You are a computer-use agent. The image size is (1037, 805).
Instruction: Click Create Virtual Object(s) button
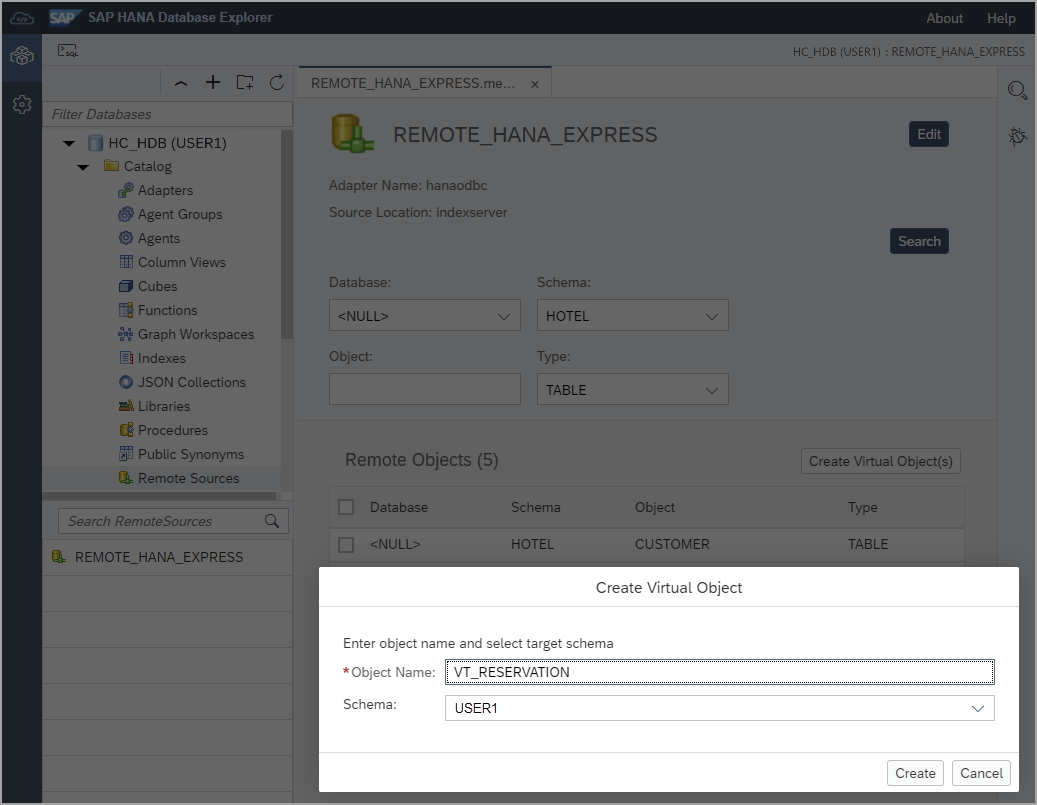click(881, 461)
